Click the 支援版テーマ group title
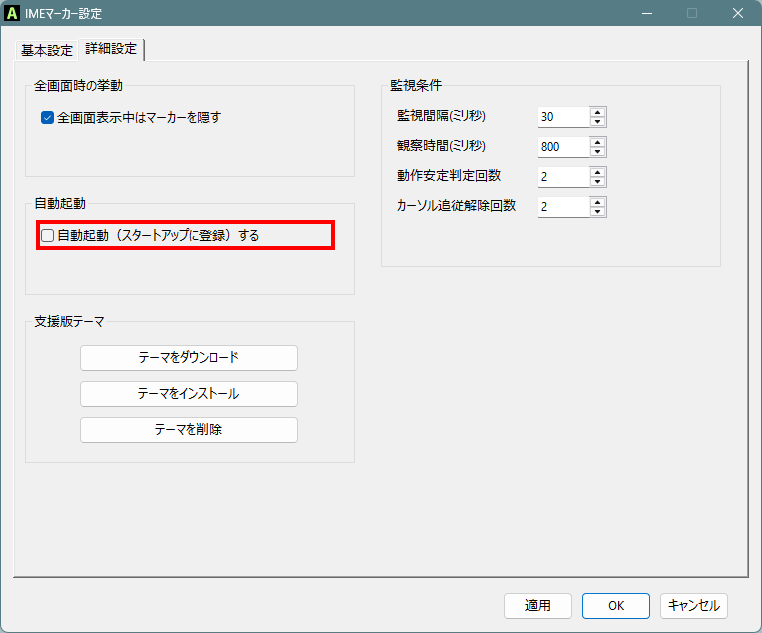Viewport: 762px width, 633px height. click(x=69, y=322)
